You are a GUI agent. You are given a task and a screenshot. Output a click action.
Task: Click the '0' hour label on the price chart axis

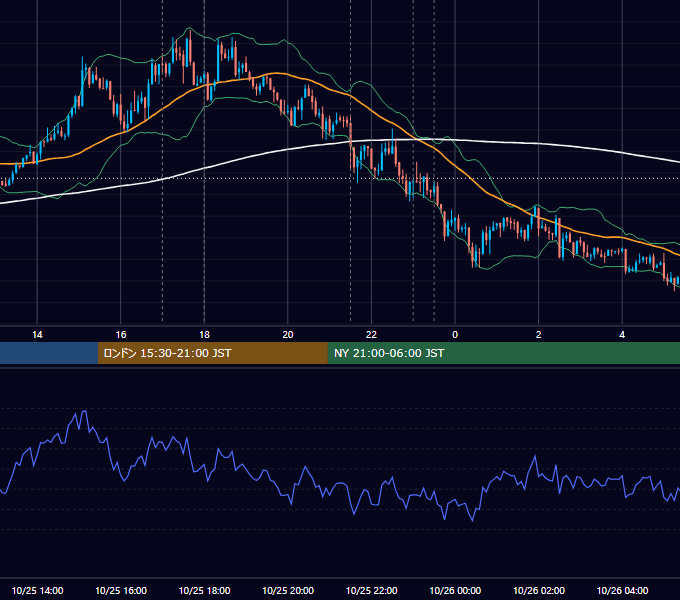coord(455,335)
